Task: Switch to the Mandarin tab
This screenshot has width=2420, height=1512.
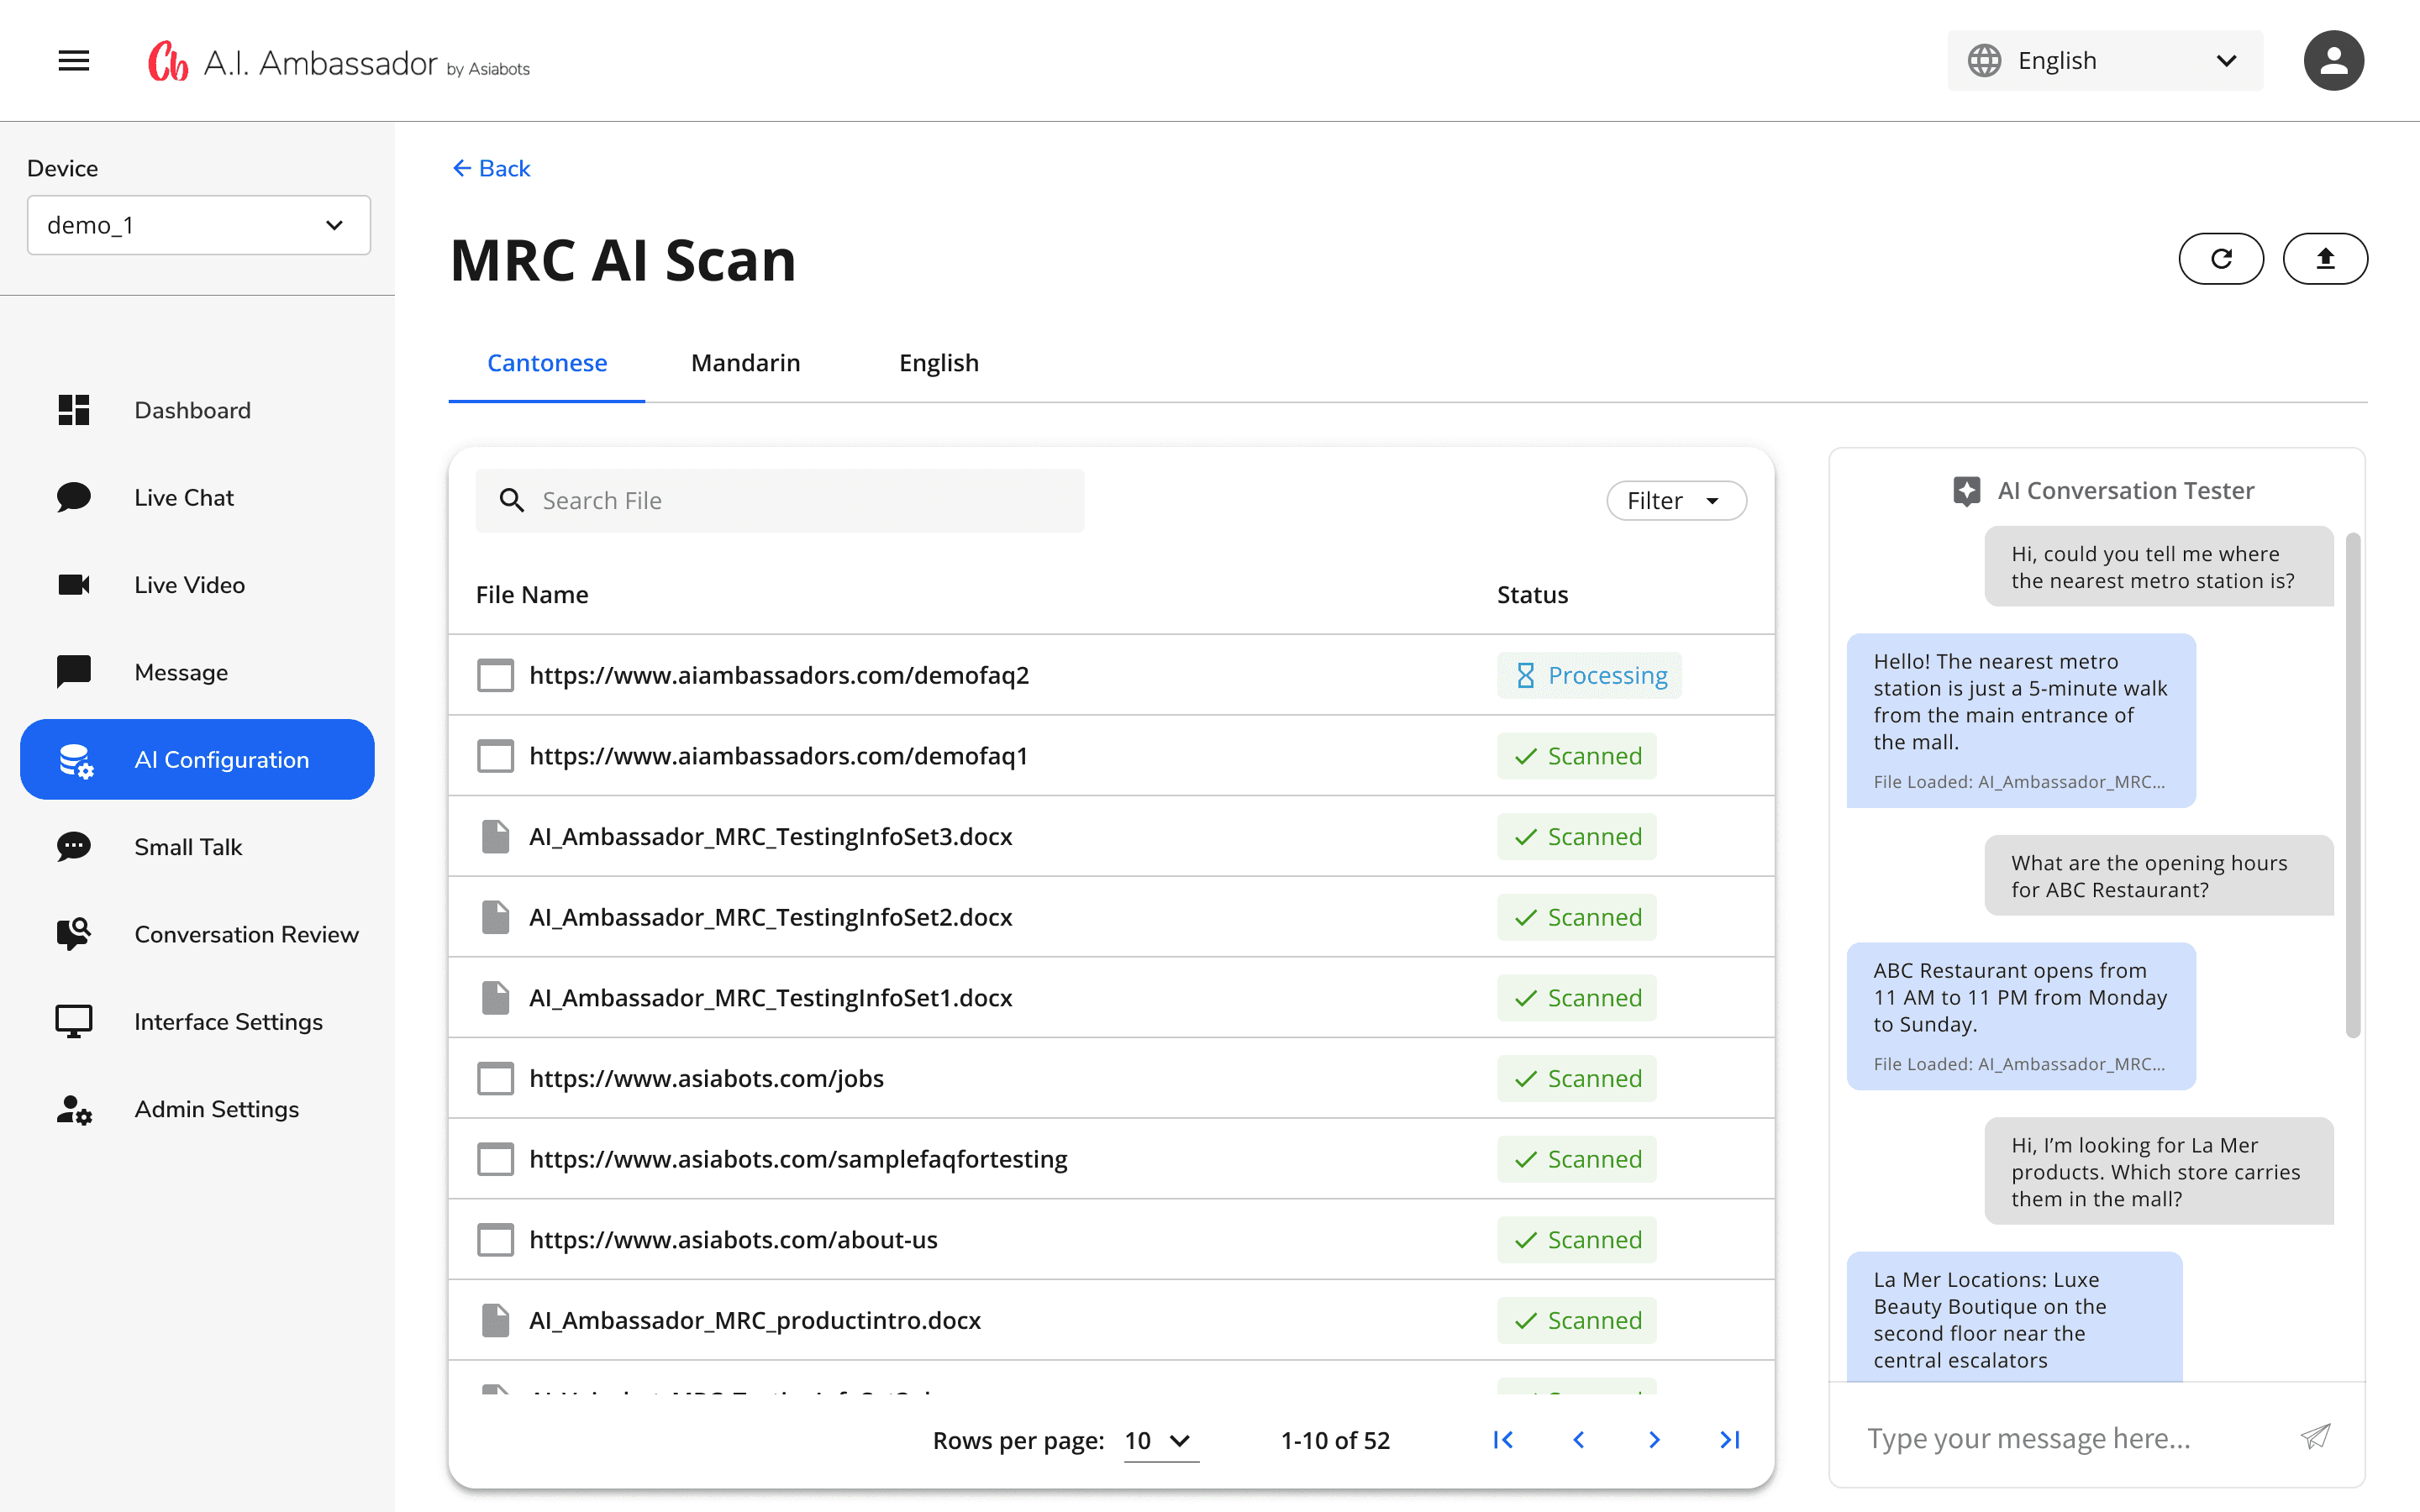Action: point(746,363)
